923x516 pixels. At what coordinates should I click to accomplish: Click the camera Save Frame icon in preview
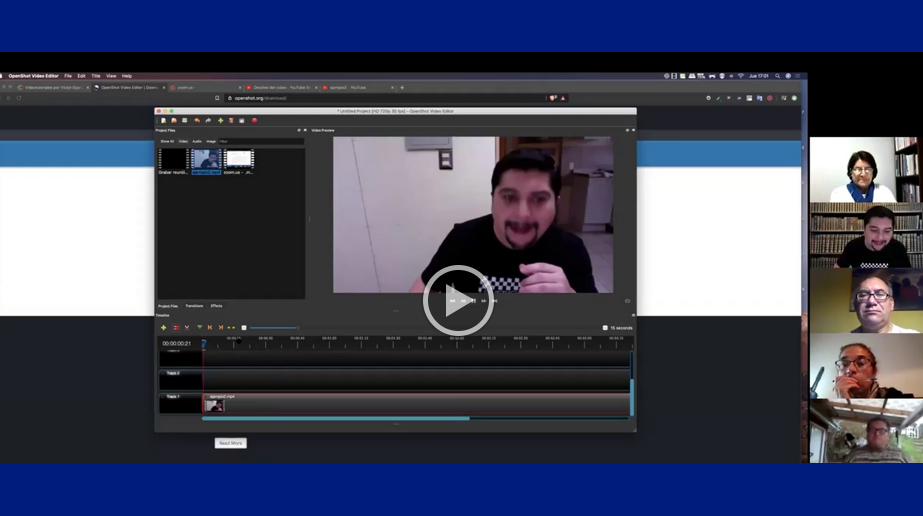click(x=627, y=301)
